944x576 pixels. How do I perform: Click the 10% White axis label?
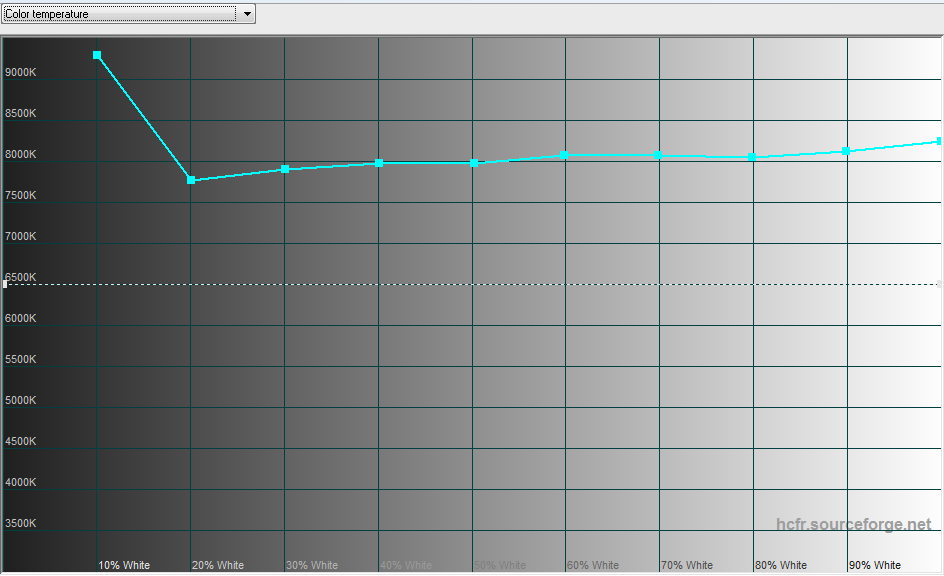tap(124, 565)
